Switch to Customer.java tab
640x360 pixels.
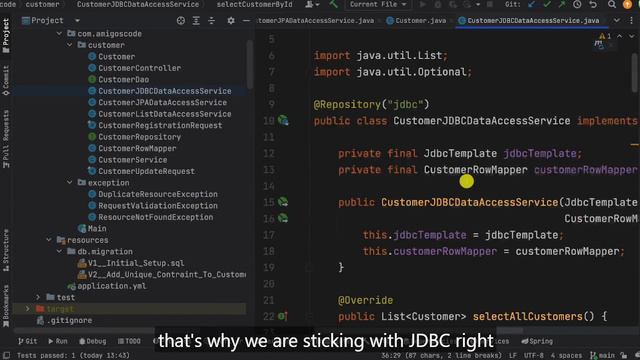(x=416, y=20)
